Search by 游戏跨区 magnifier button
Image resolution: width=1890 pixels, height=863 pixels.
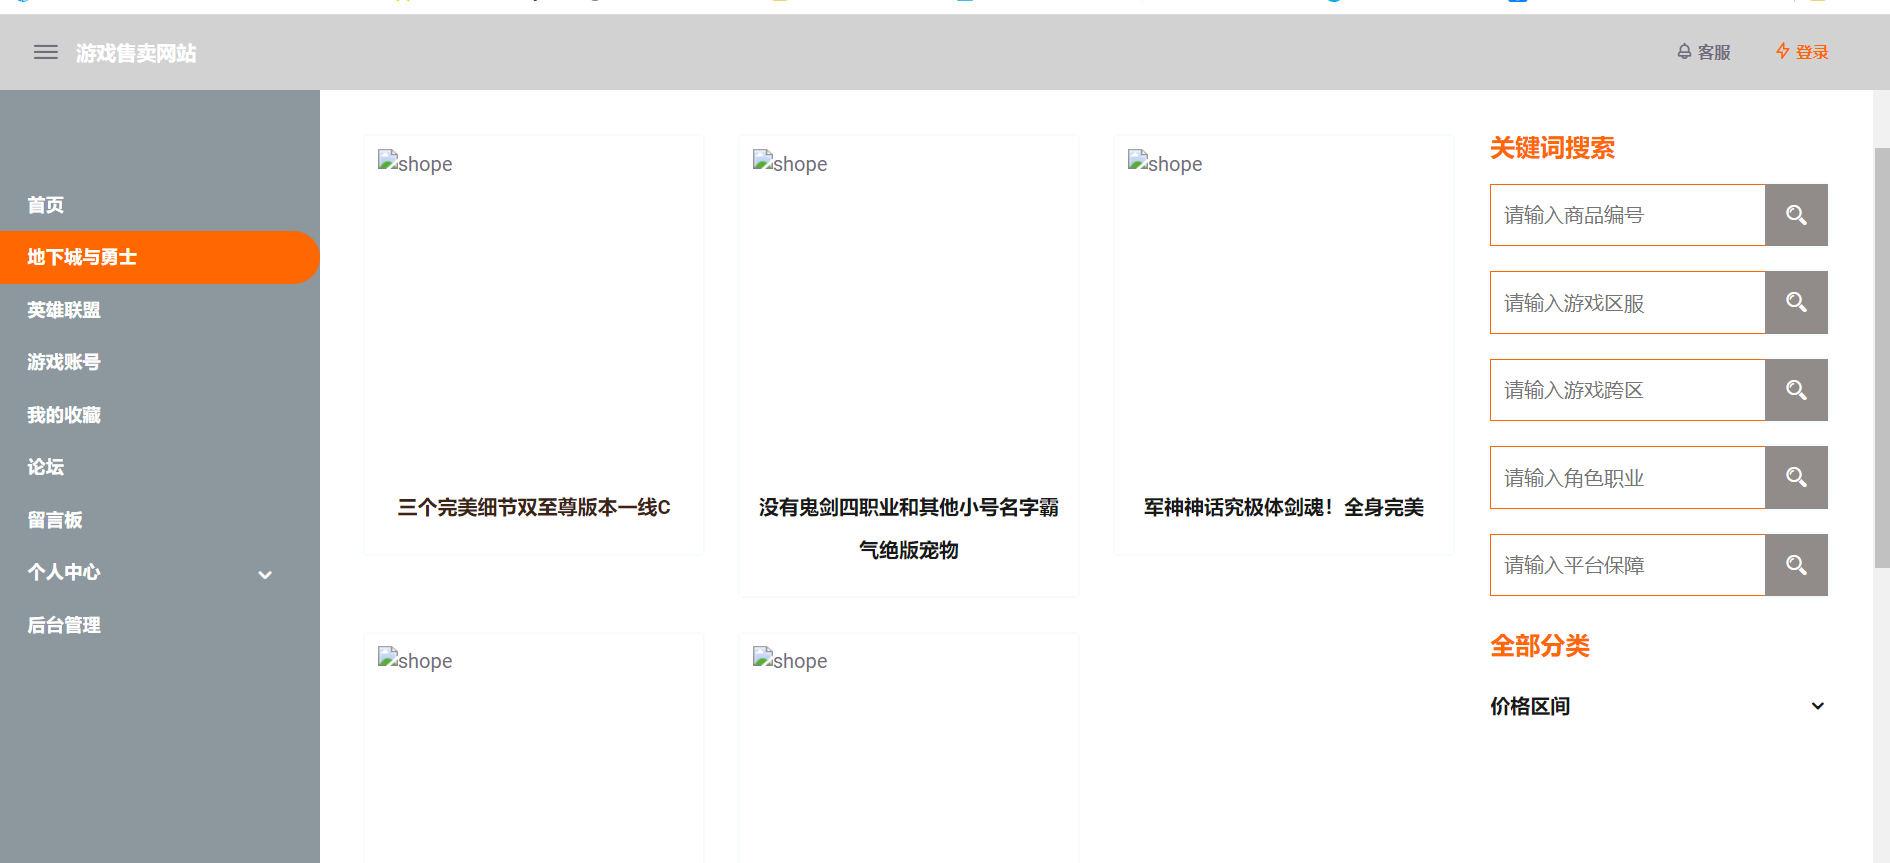1796,390
